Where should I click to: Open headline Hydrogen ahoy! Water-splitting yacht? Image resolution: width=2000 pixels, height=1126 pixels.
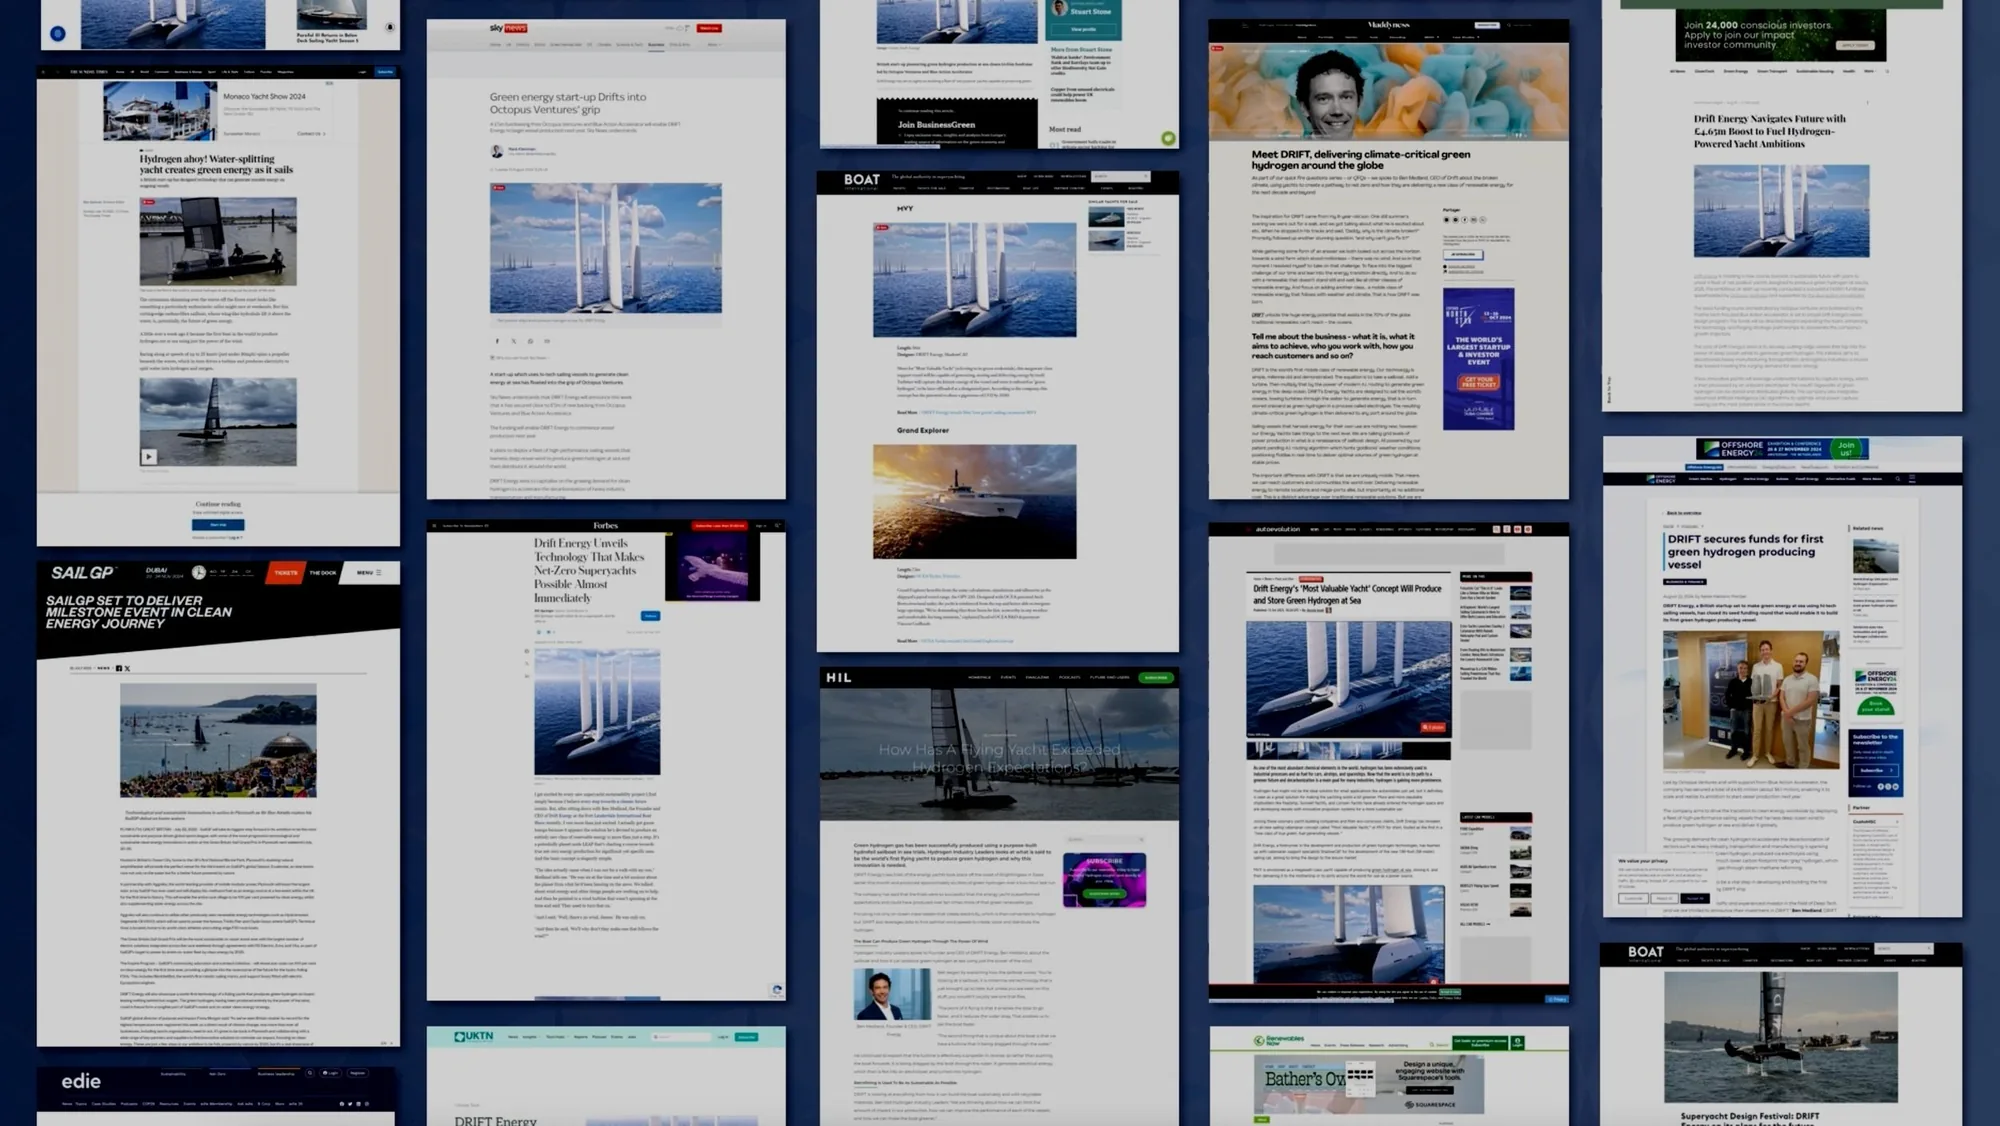[216, 164]
